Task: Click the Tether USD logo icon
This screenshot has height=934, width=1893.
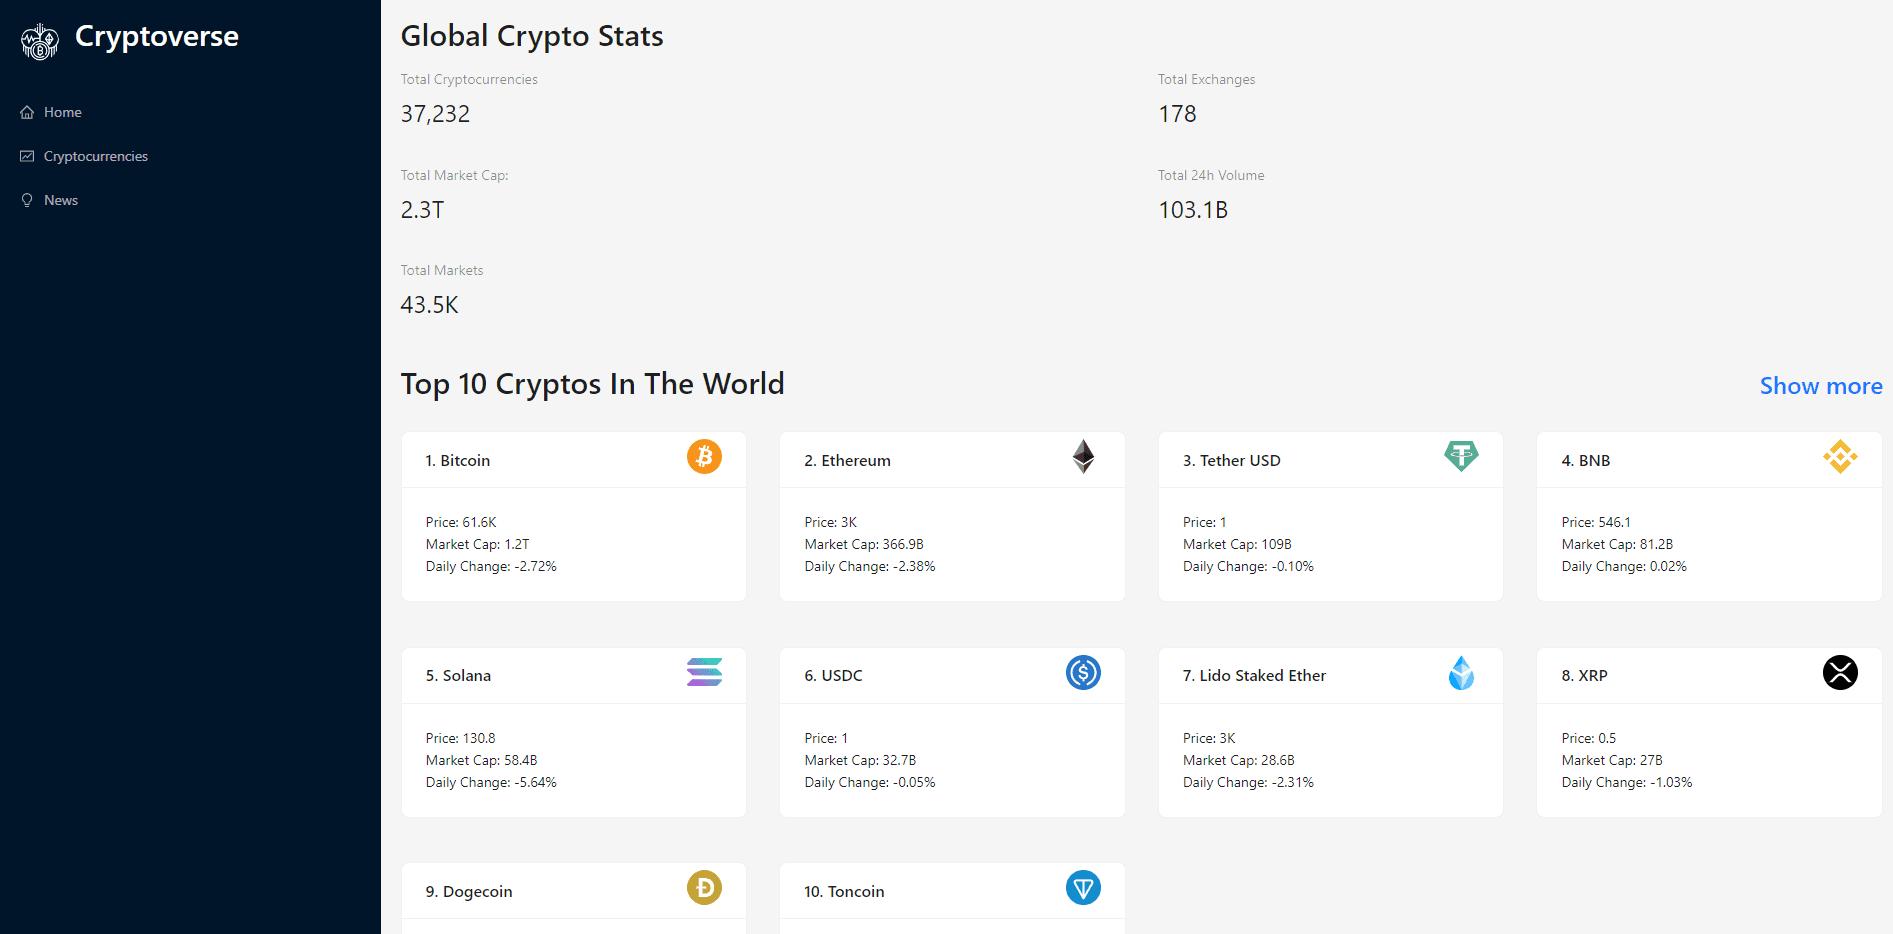Action: tap(1461, 456)
